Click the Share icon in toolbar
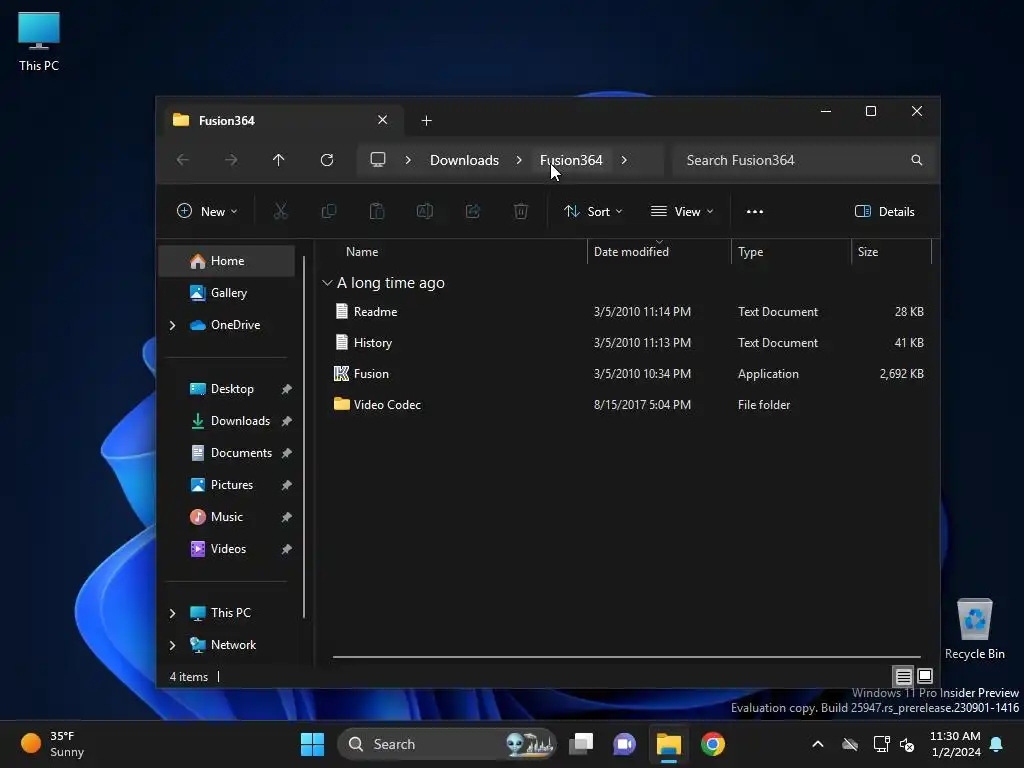 pos(473,211)
